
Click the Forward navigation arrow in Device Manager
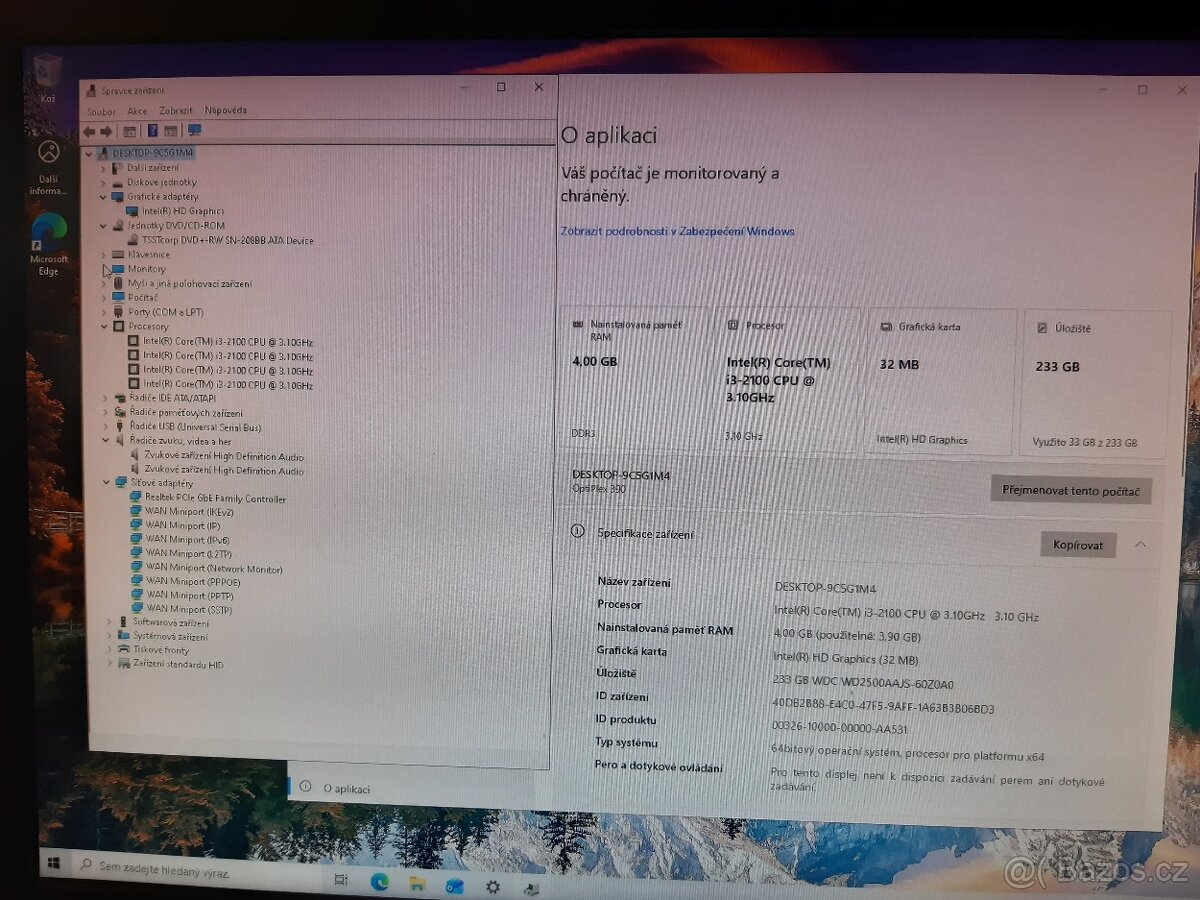(x=106, y=130)
